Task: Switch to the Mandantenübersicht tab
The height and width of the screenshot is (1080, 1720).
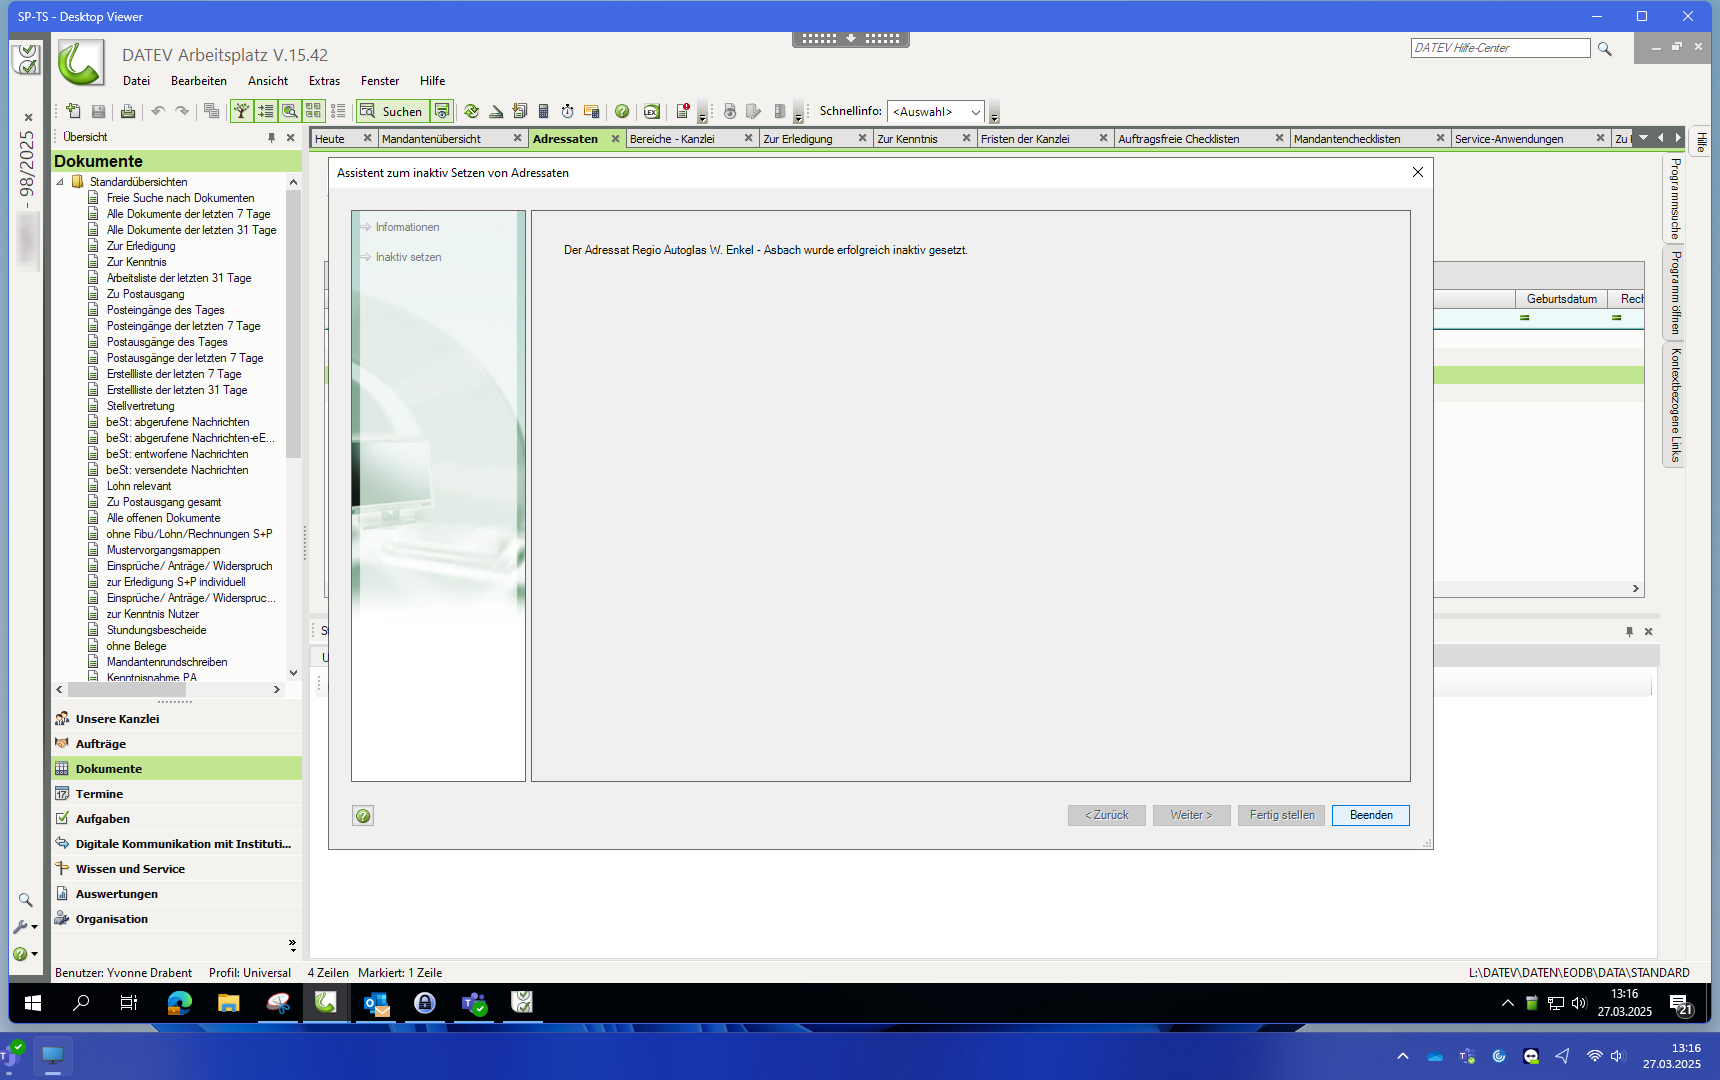Action: coord(431,139)
